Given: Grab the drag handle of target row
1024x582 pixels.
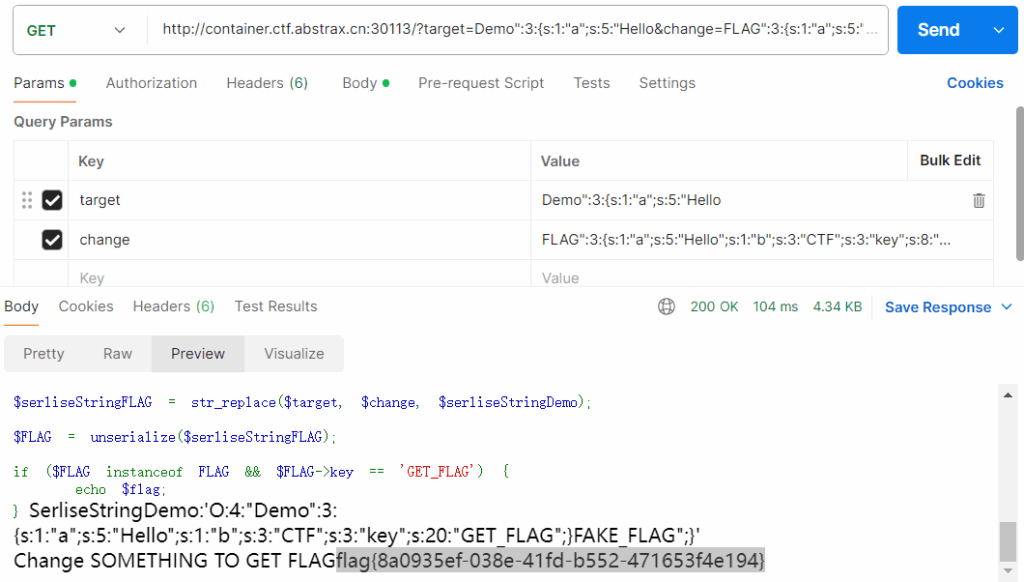Looking at the screenshot, I should 27,200.
